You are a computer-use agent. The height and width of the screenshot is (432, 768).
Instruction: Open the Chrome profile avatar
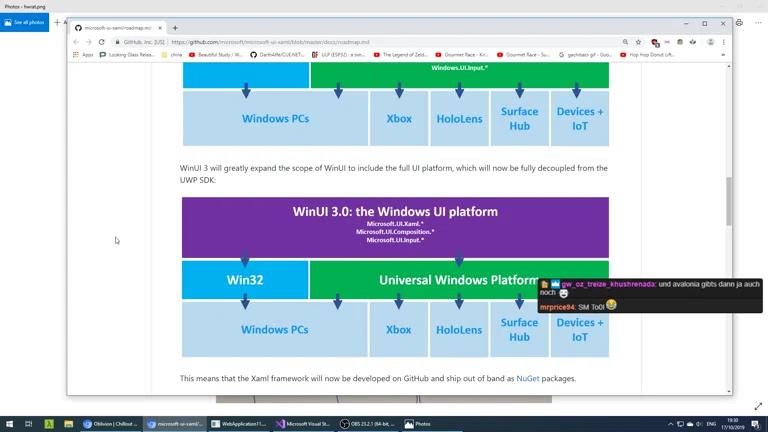(711, 42)
